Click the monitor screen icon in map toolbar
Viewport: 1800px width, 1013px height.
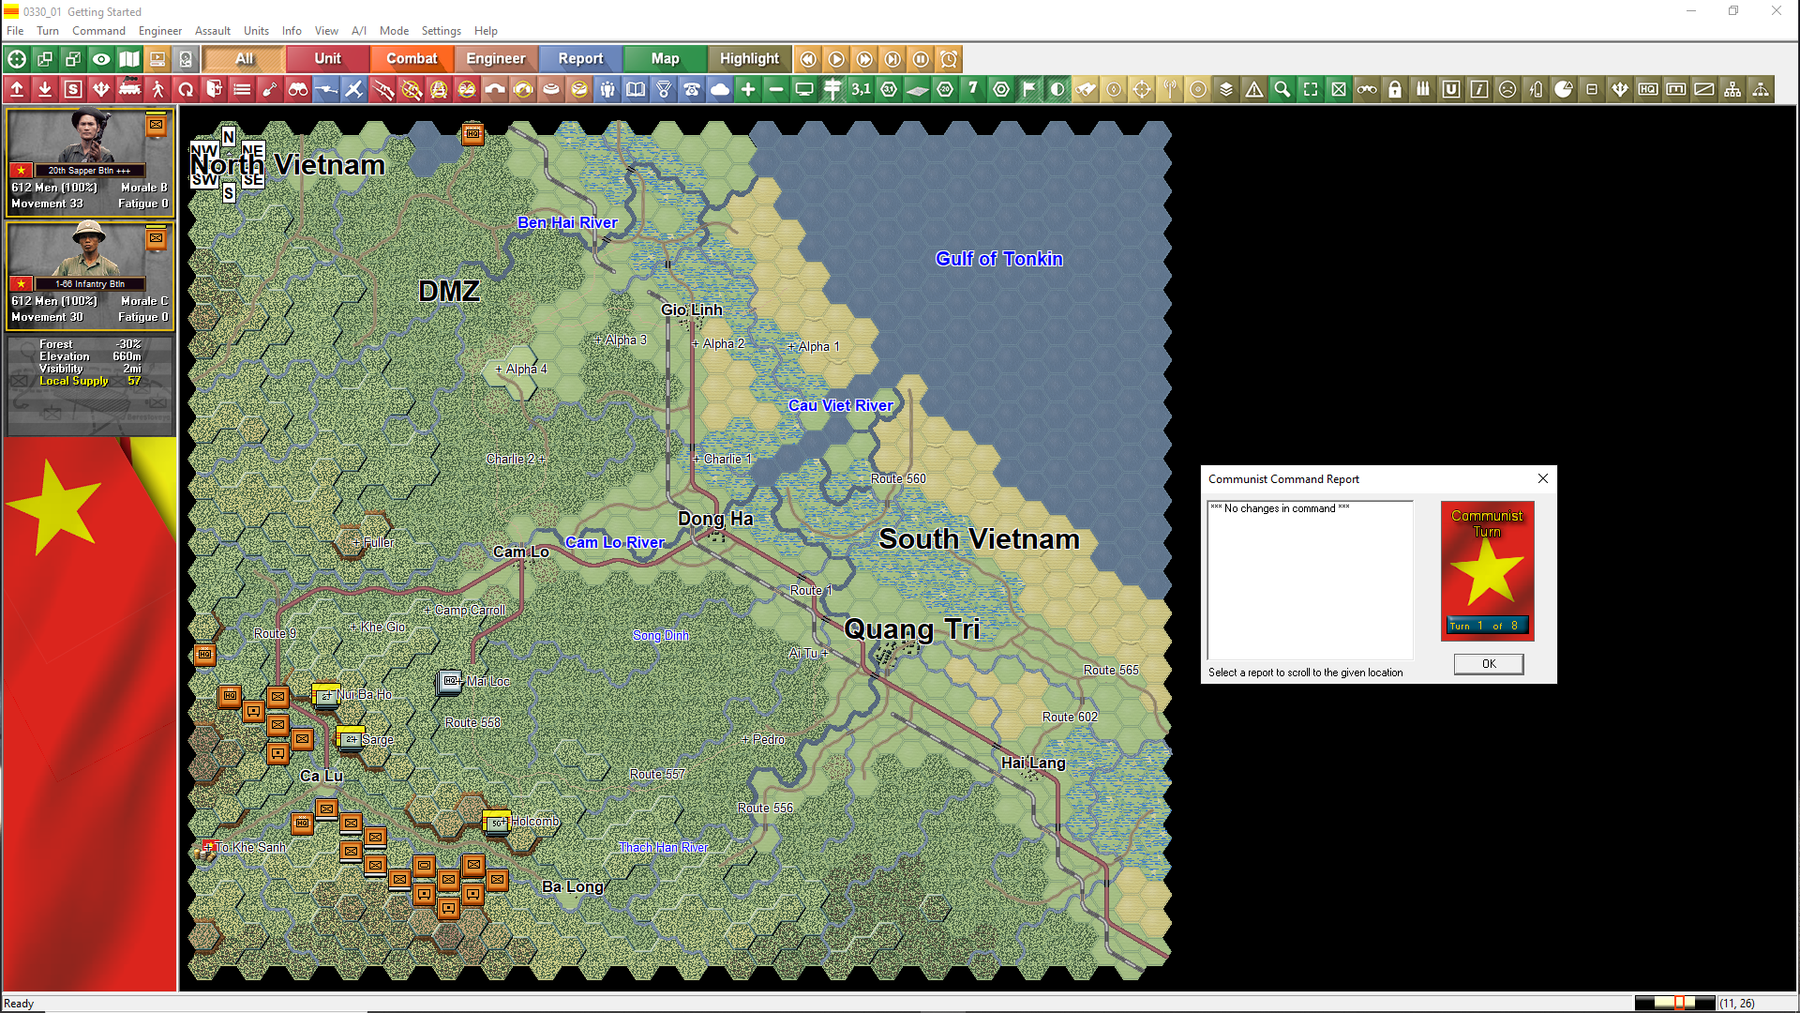pos(804,90)
